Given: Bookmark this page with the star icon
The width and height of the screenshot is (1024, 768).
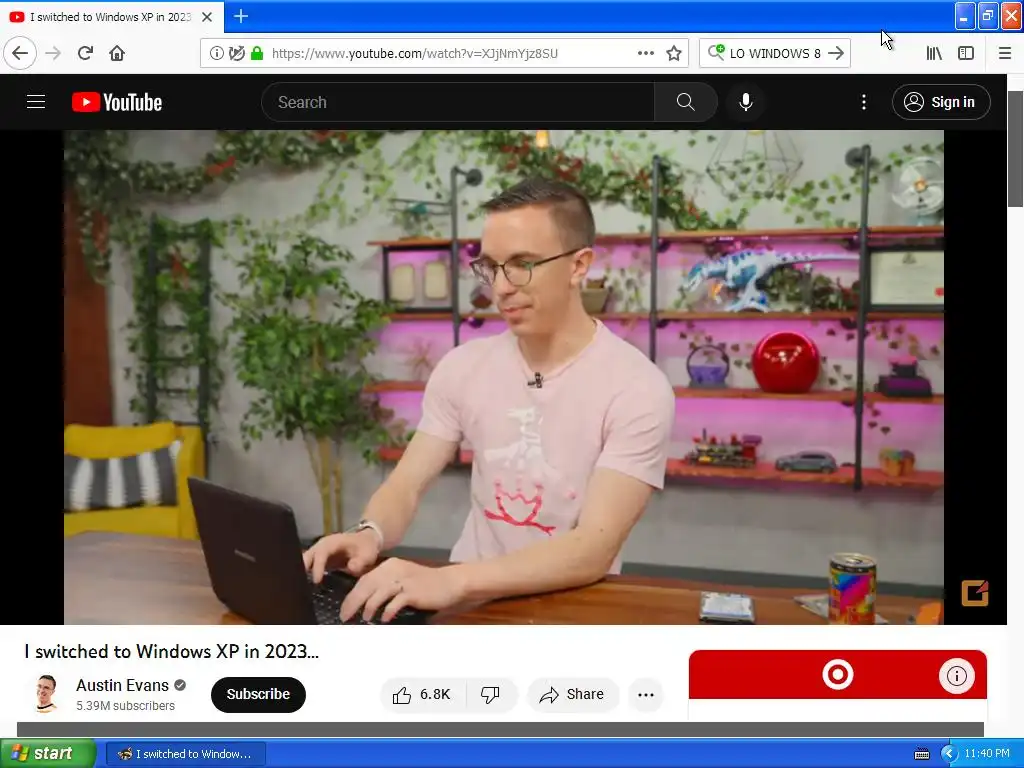Looking at the screenshot, I should [674, 53].
